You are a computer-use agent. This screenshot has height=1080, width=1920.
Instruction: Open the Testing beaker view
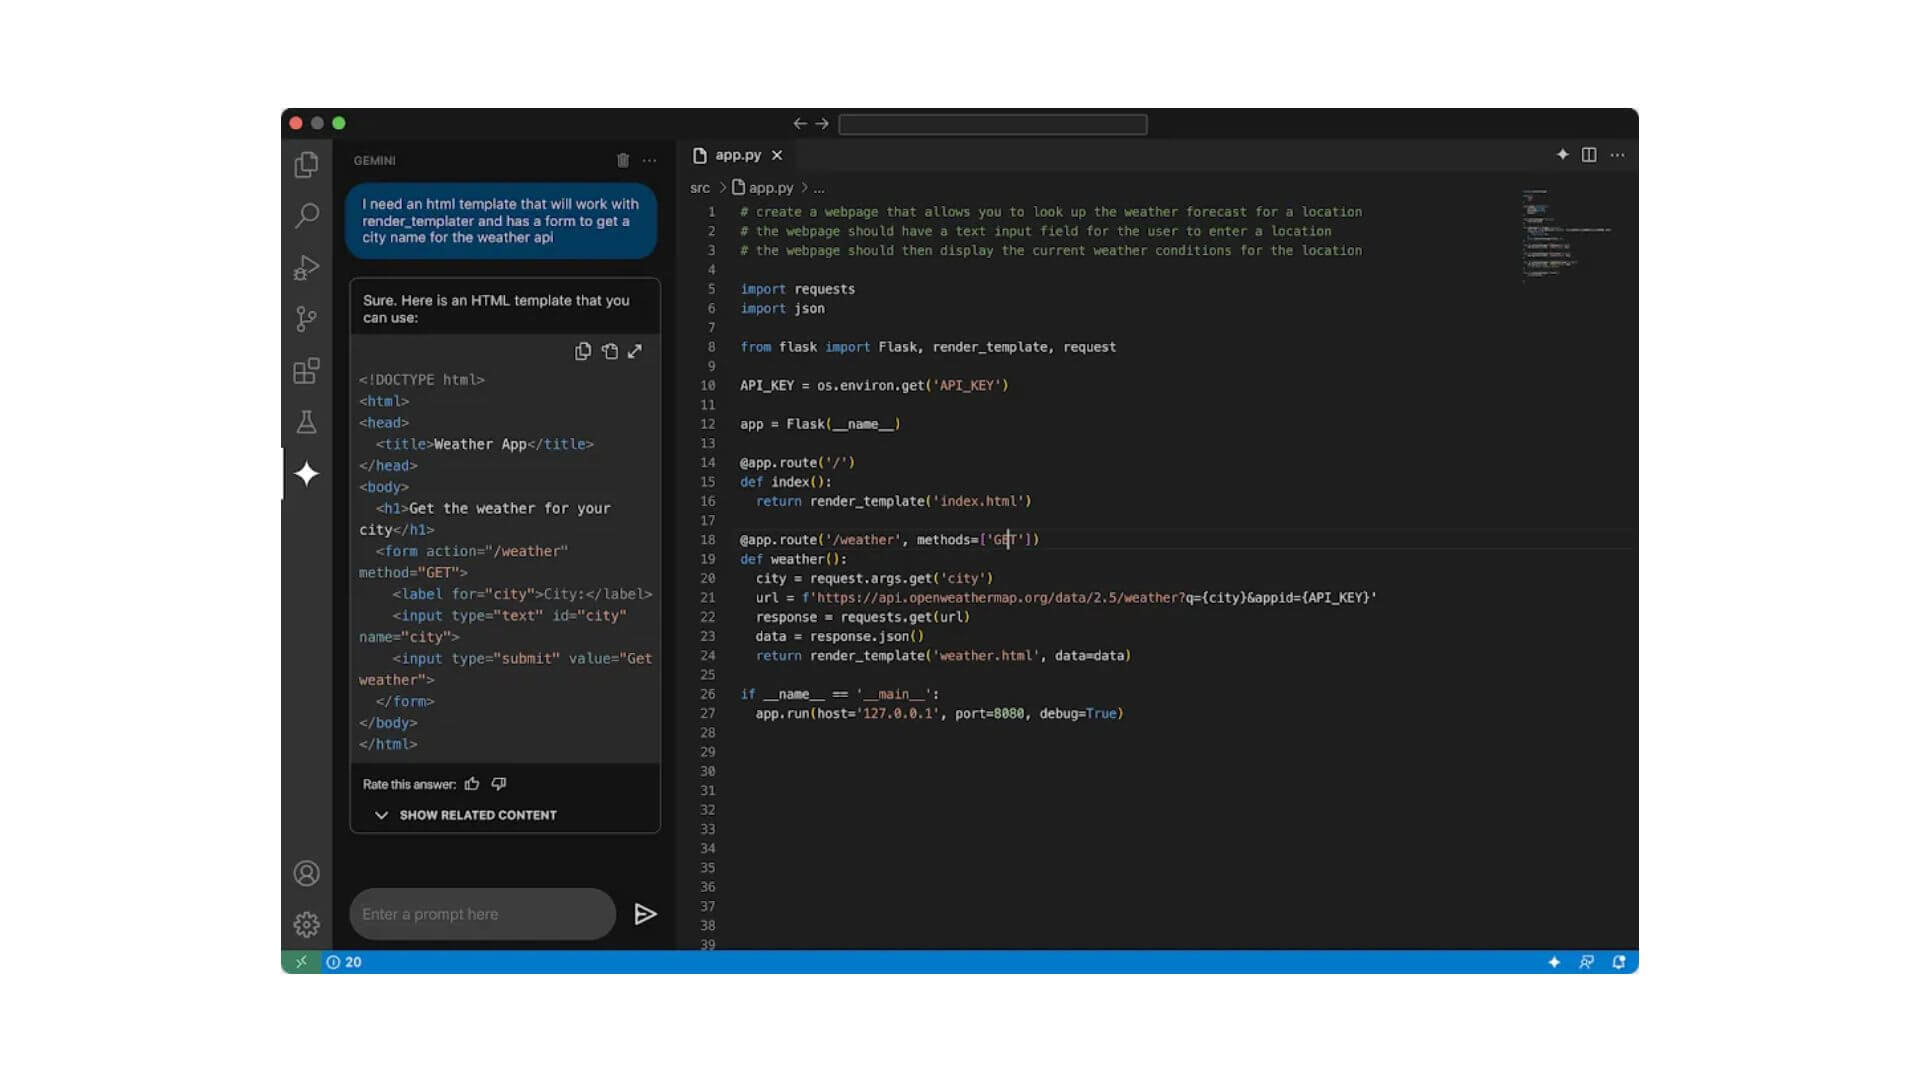[x=307, y=422]
